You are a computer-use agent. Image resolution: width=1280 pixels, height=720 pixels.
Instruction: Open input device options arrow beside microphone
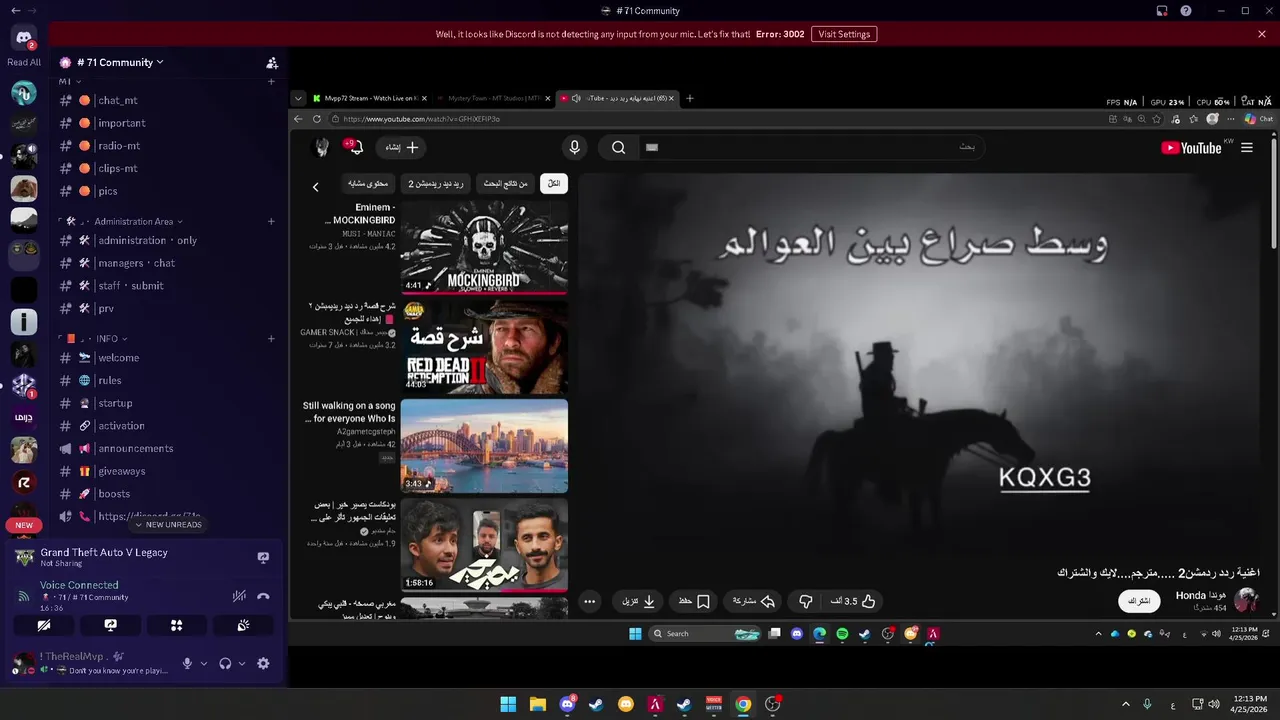204,663
